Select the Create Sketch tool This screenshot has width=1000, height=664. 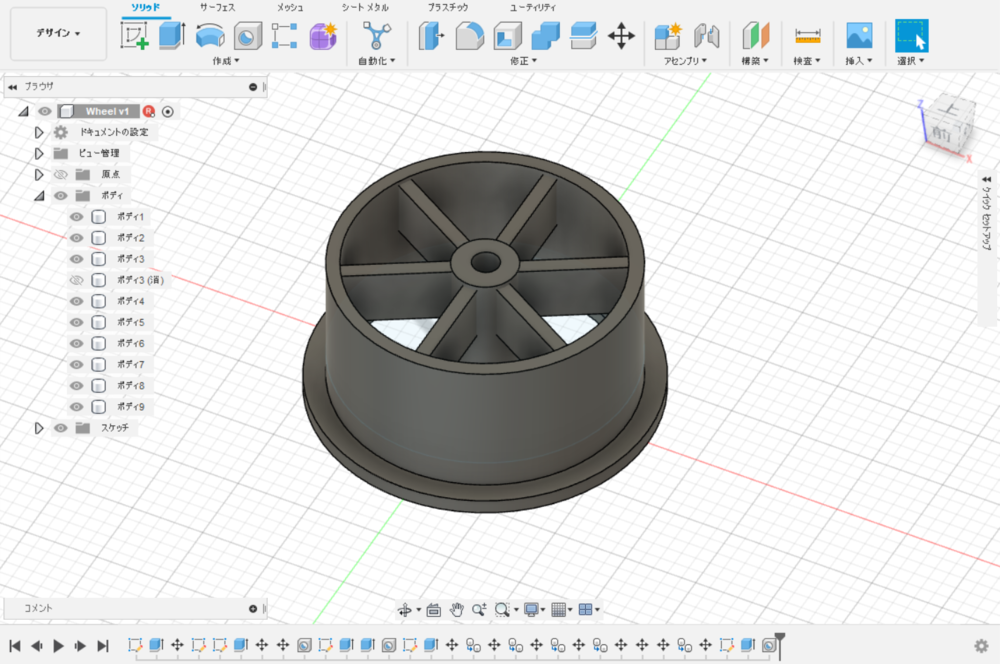[135, 36]
